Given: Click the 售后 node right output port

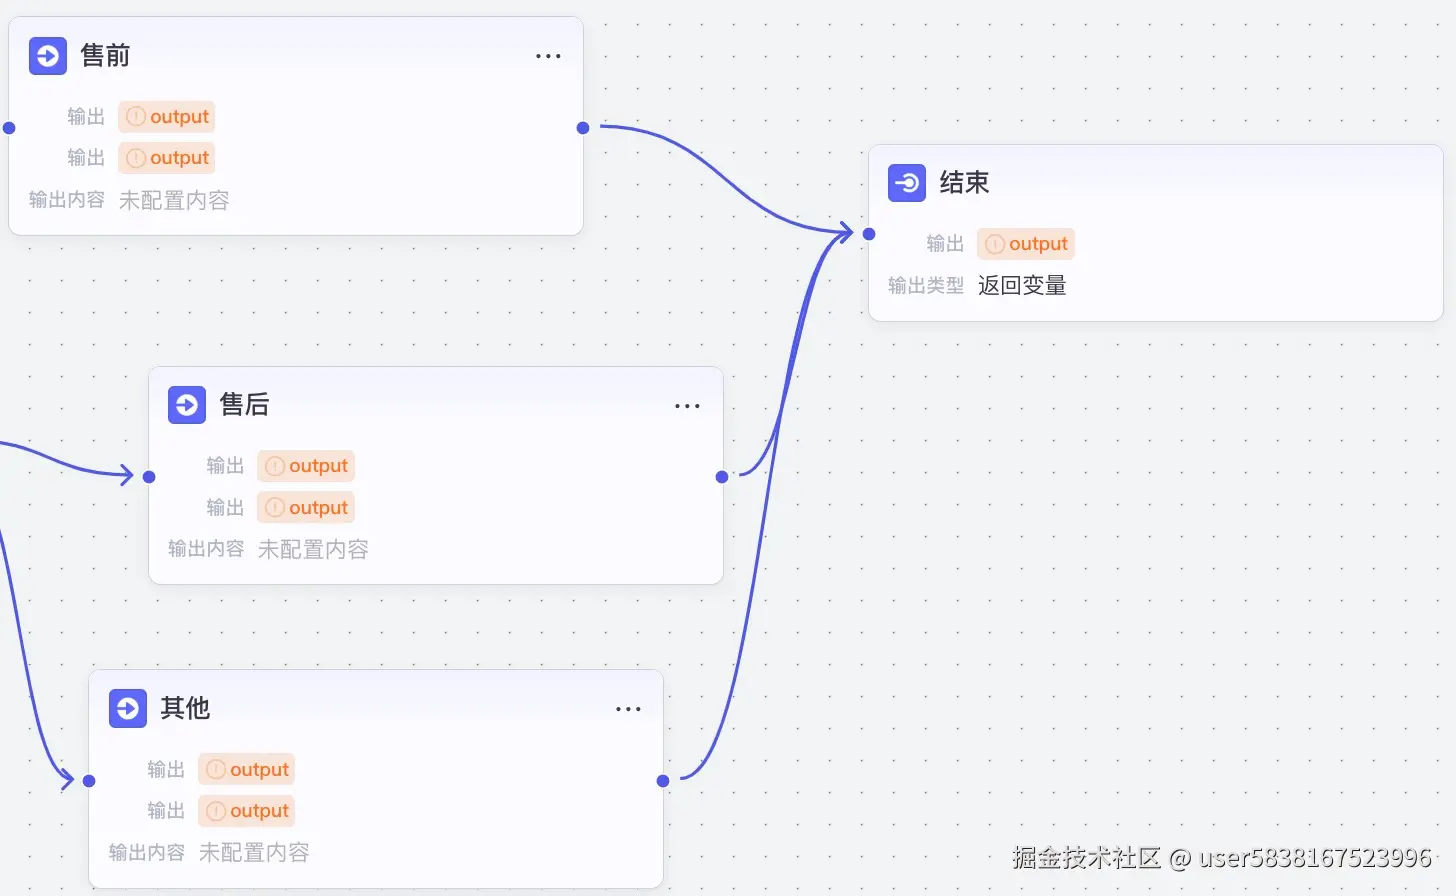Looking at the screenshot, I should [x=722, y=477].
